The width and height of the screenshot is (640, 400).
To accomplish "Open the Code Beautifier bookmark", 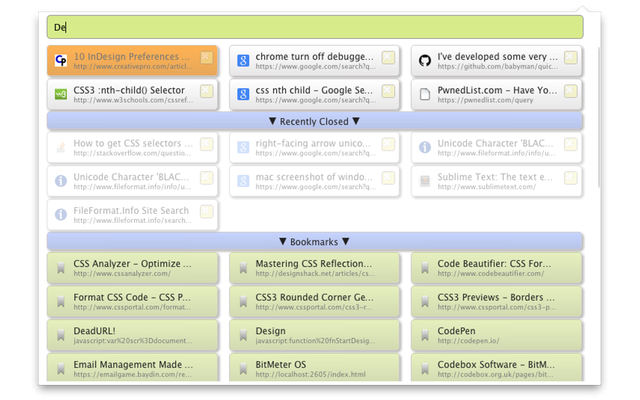I will click(x=496, y=268).
